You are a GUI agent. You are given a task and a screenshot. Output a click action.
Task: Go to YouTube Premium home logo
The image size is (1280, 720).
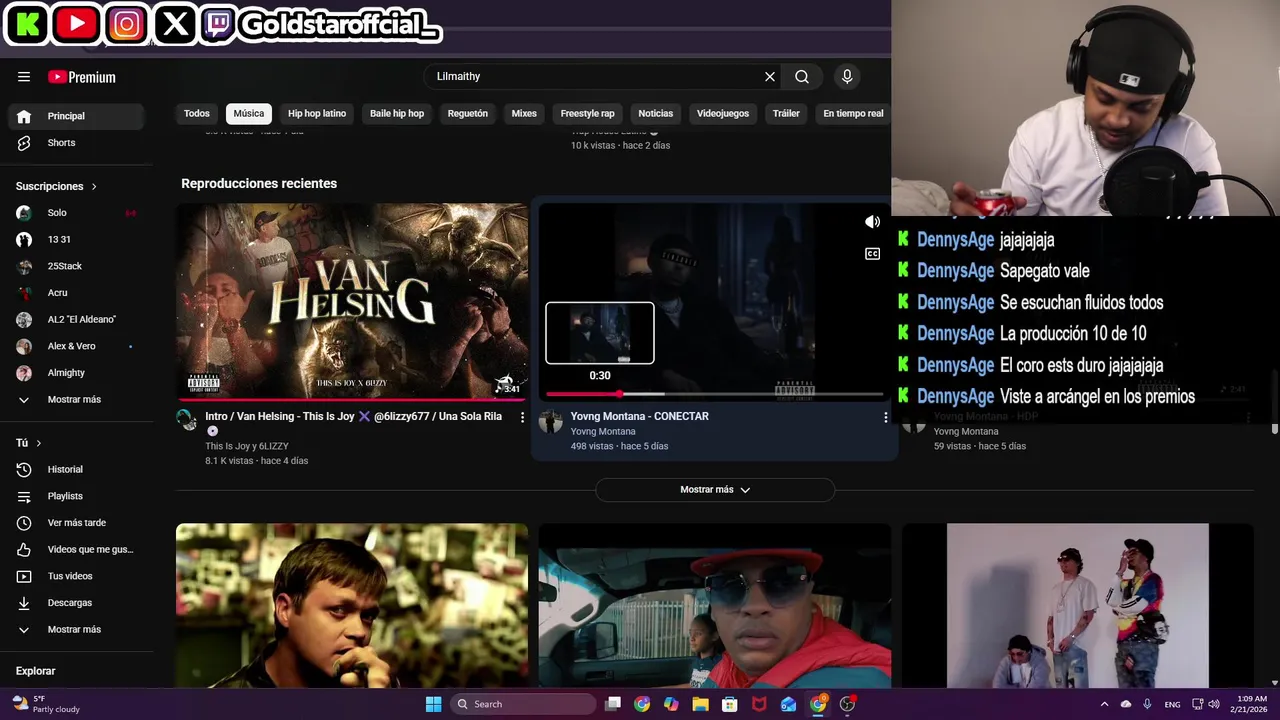point(82,77)
